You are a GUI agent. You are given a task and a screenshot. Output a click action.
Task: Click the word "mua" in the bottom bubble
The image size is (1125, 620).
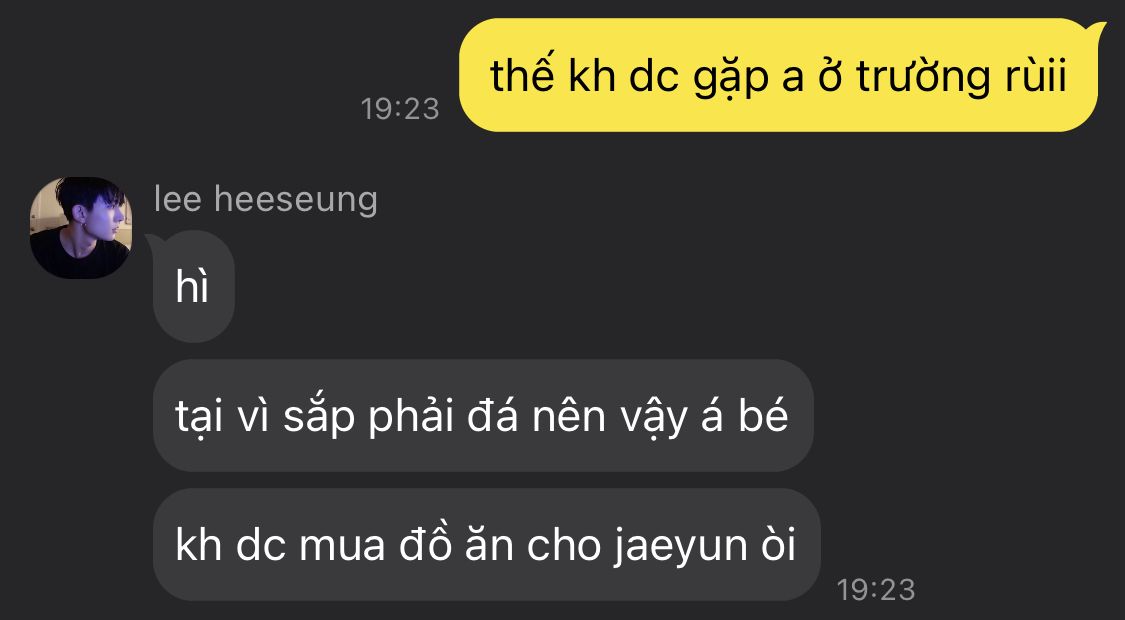342,547
